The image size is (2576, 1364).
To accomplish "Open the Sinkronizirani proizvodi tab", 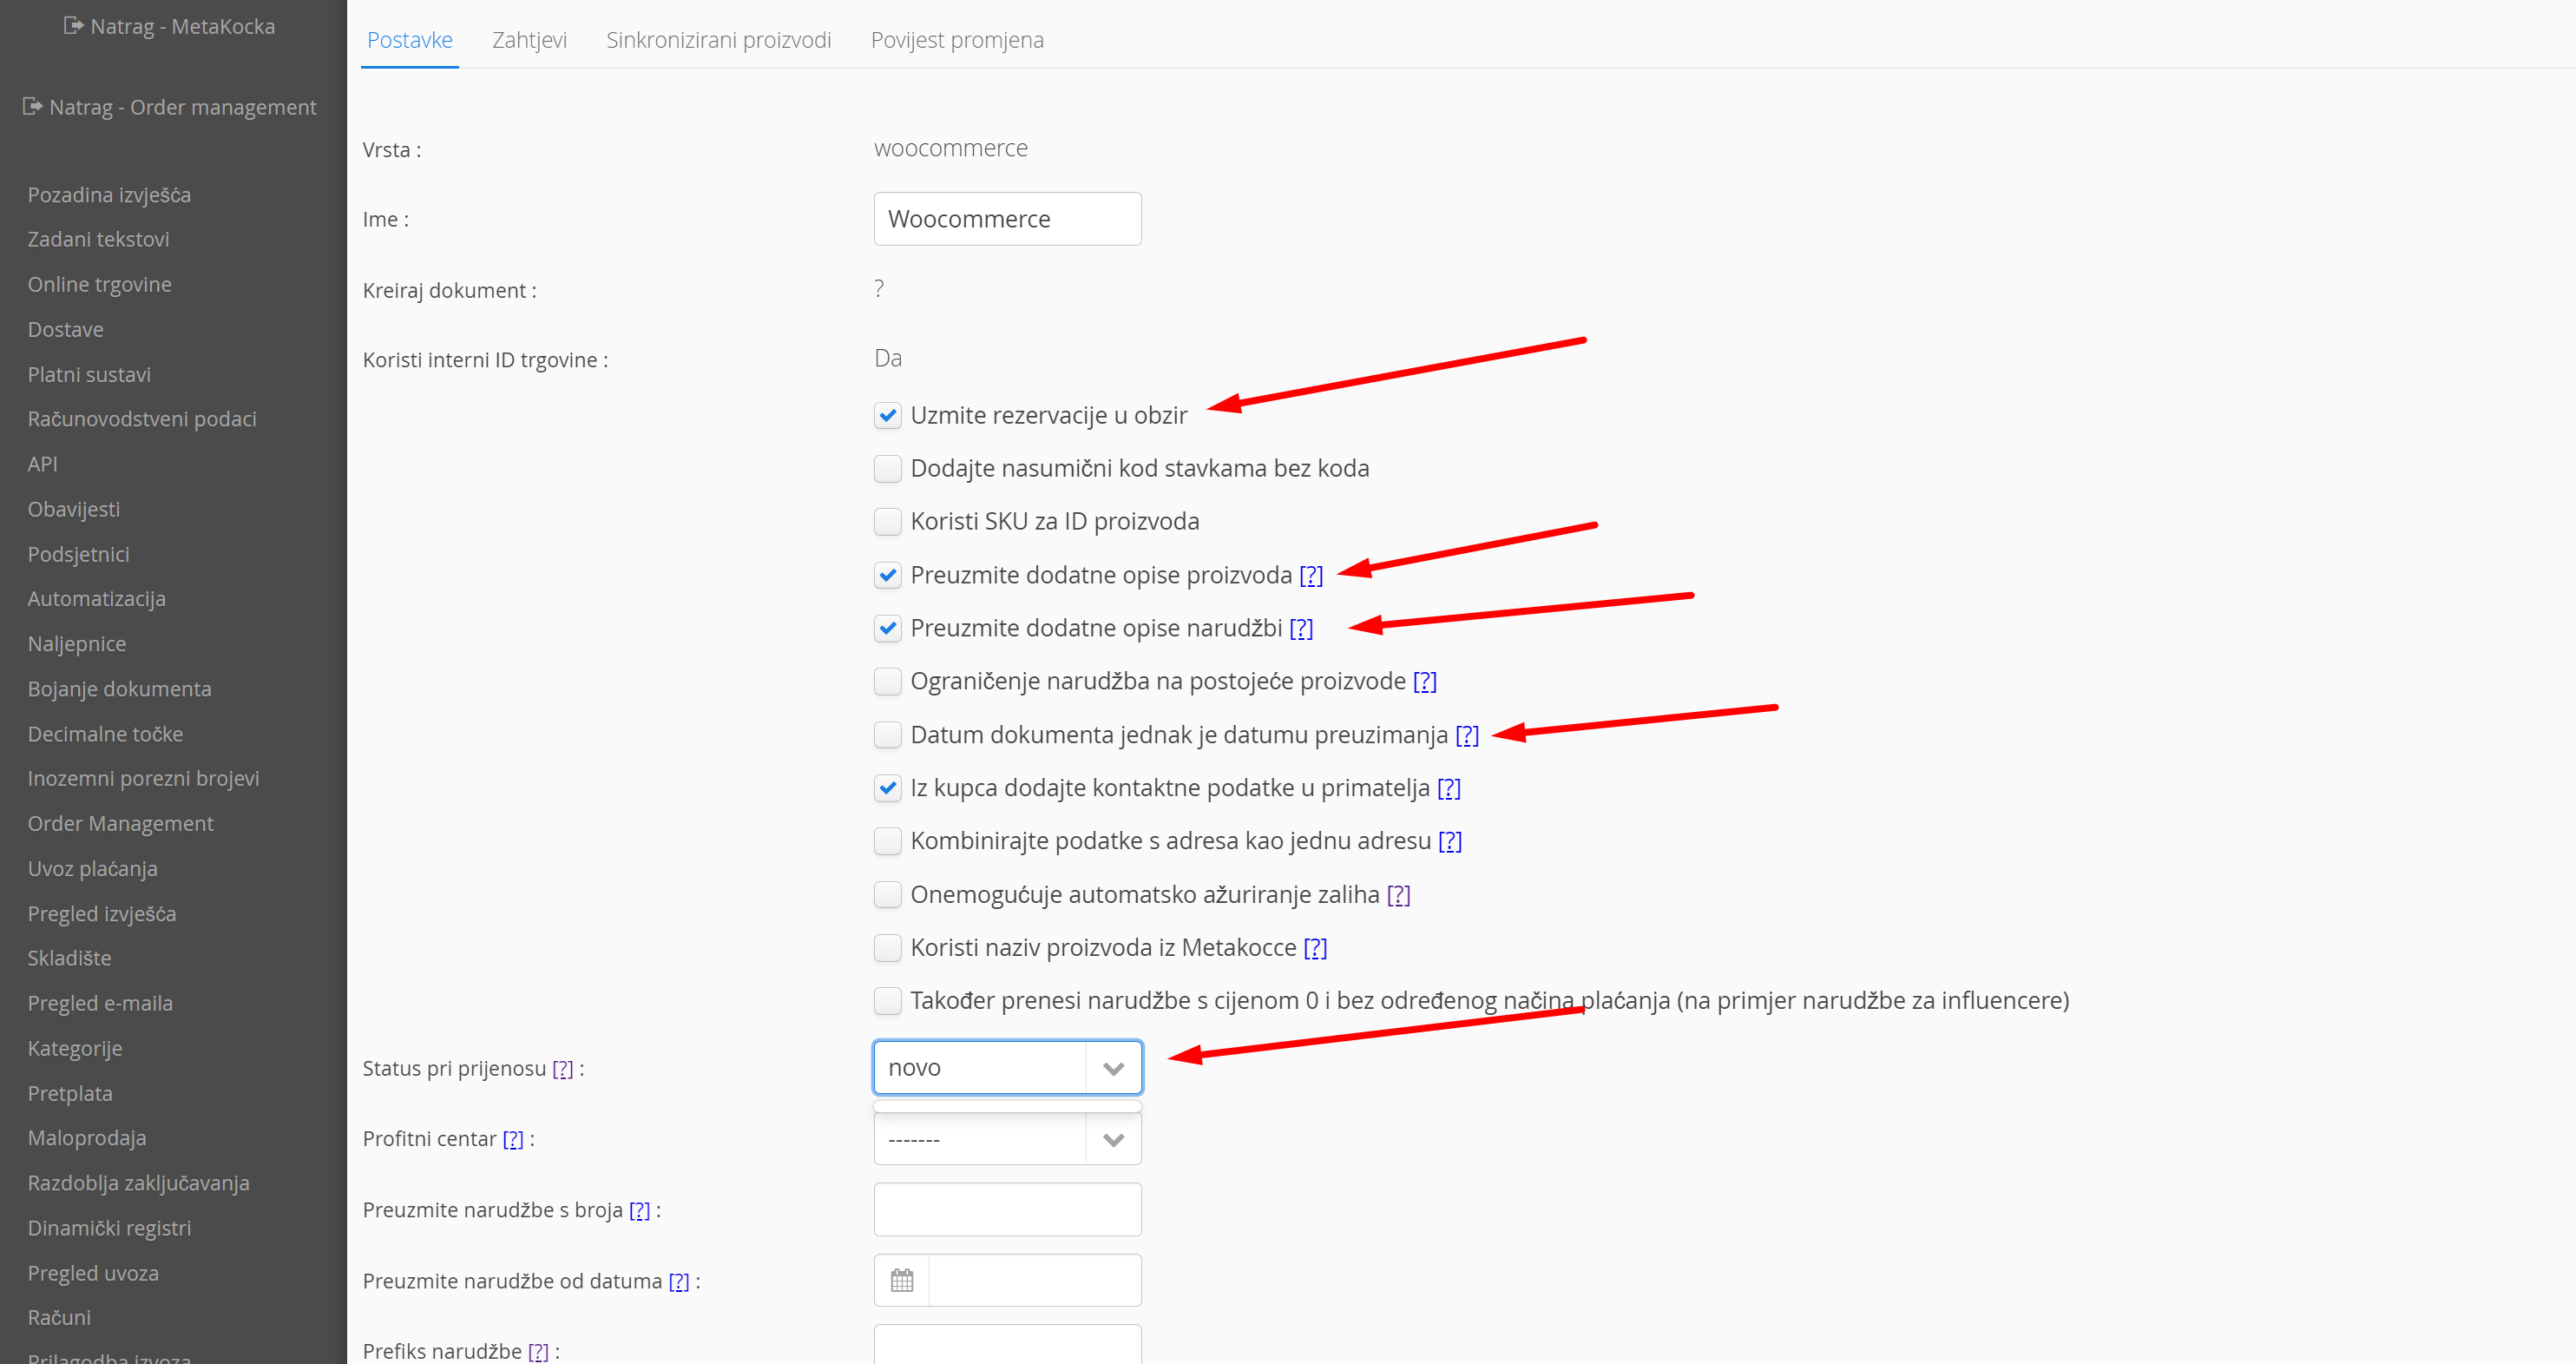I will pos(718,40).
